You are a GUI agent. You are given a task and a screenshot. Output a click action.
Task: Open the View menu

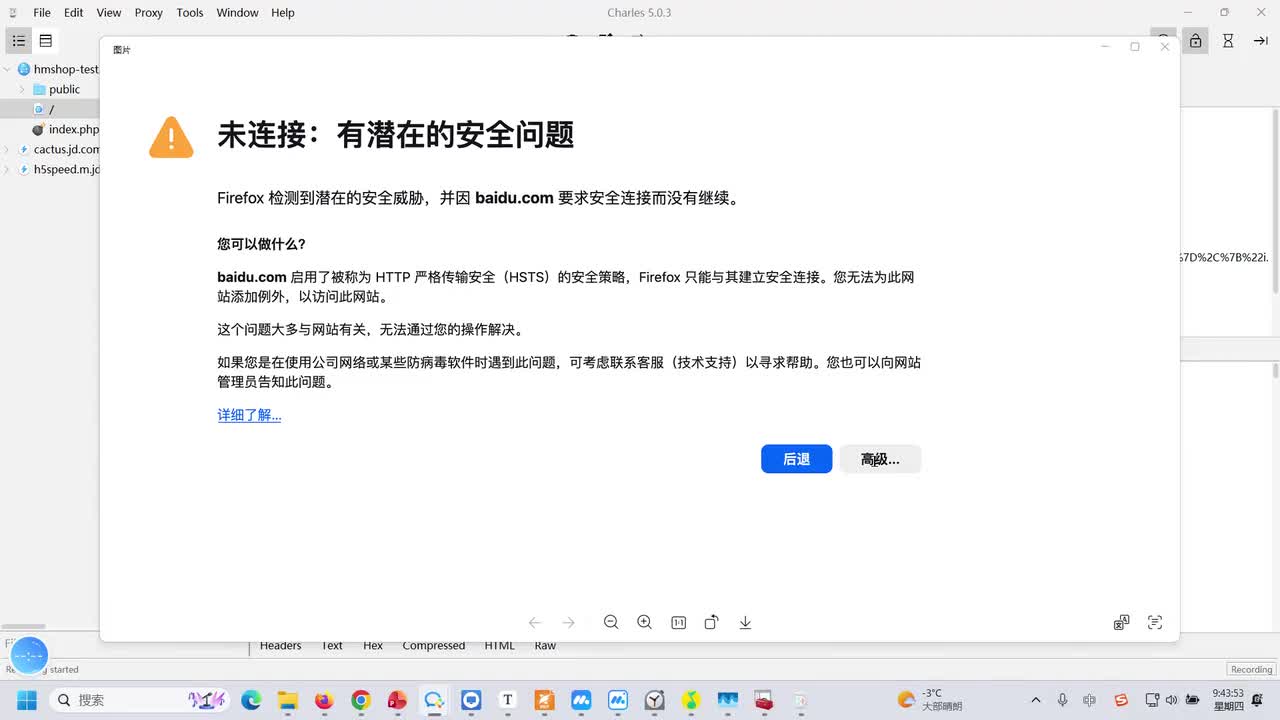(109, 13)
